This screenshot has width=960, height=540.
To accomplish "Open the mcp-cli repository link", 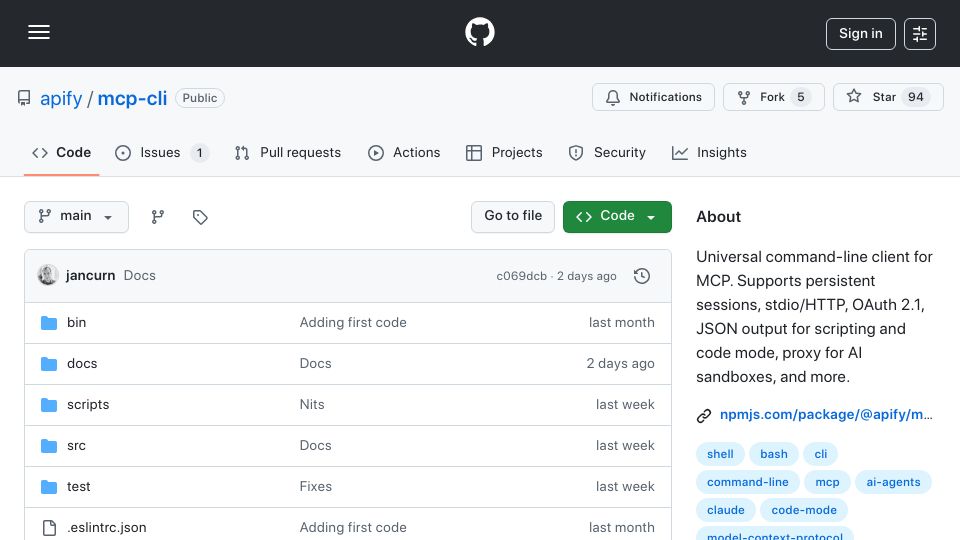I will click(x=132, y=98).
